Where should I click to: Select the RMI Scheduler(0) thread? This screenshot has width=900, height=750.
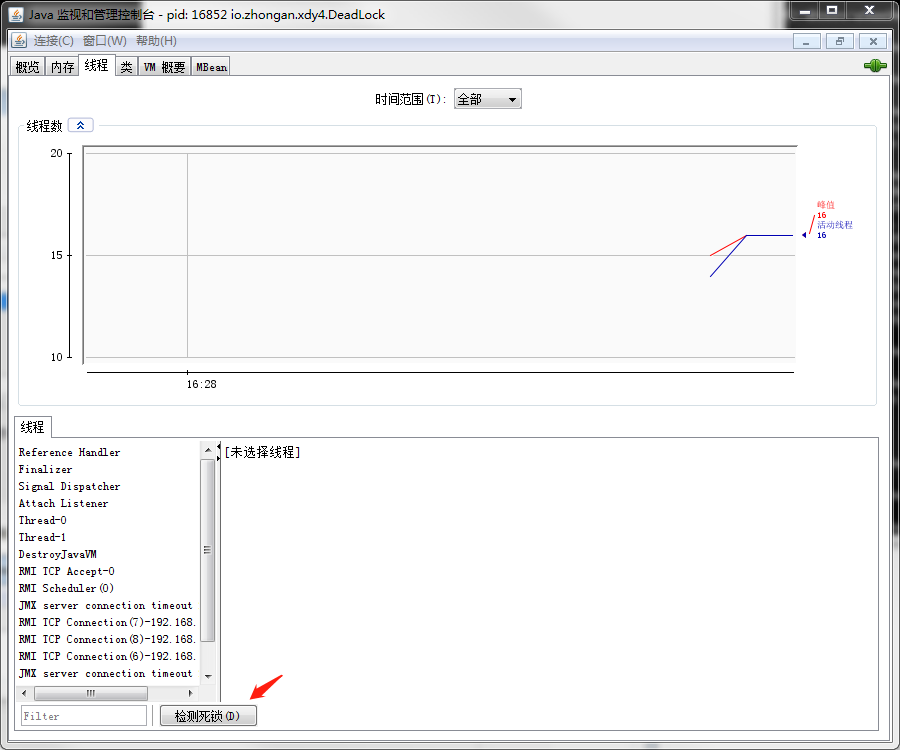[x=66, y=588]
